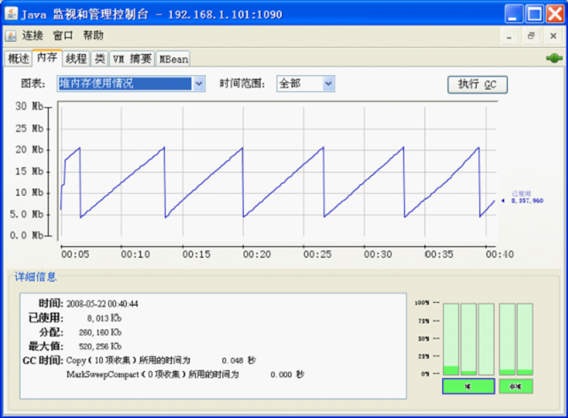568x418 pixels.
Task: Open the 窗口 menu
Action: (63, 35)
